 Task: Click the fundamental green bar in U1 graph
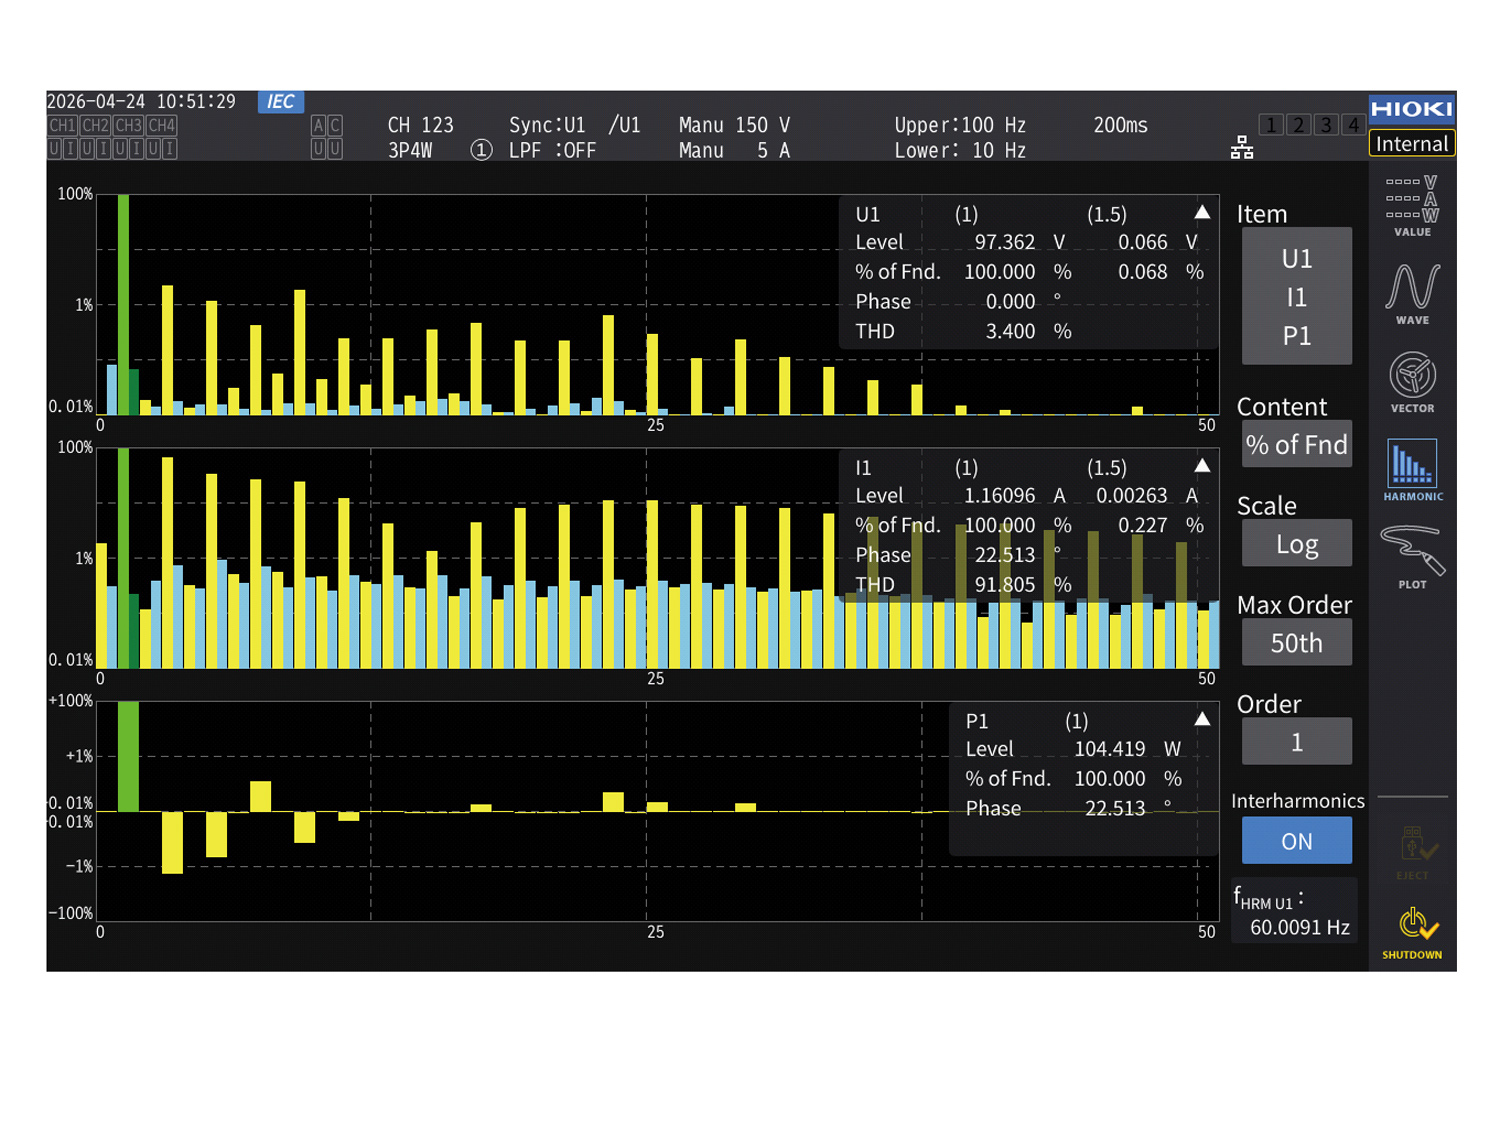tap(123, 304)
